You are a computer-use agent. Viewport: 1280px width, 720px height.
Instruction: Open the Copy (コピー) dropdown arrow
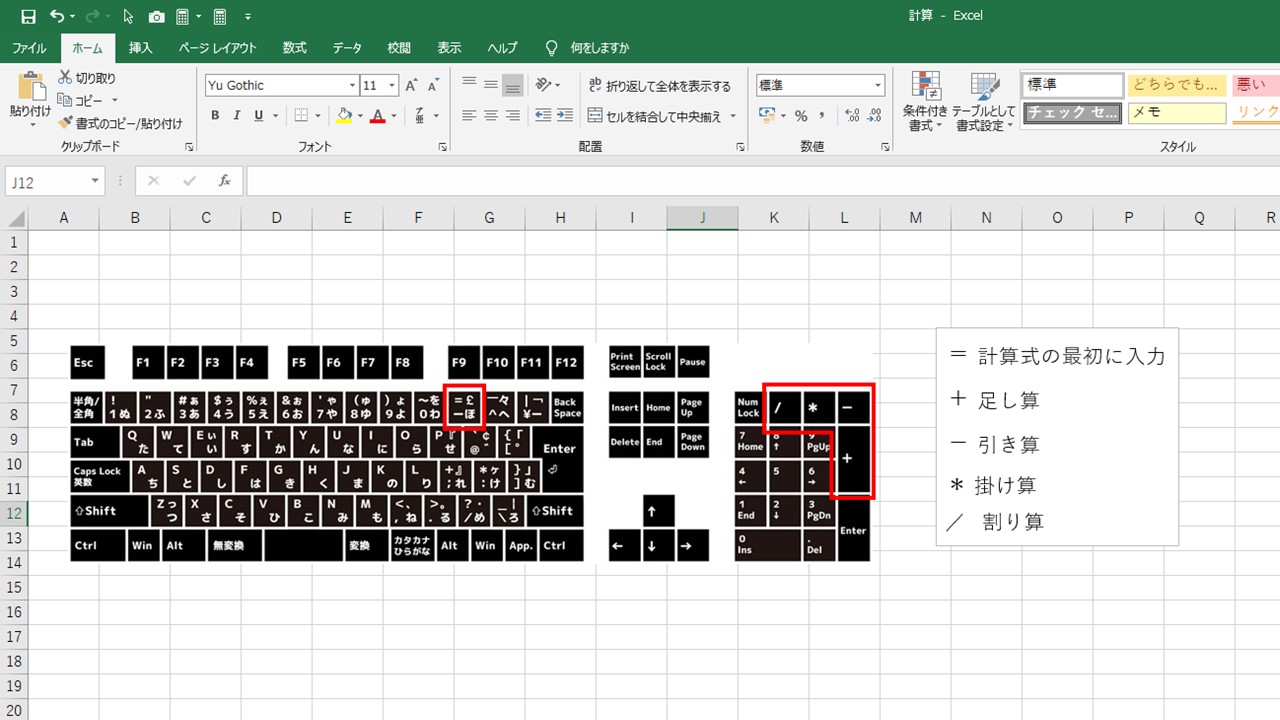[114, 101]
